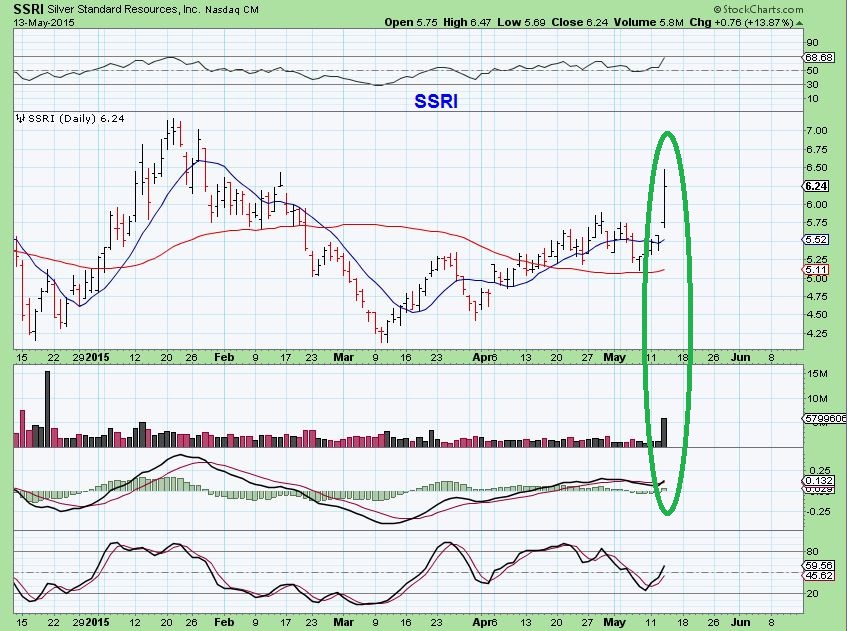Click the stochastic scale label 80

tap(812, 552)
